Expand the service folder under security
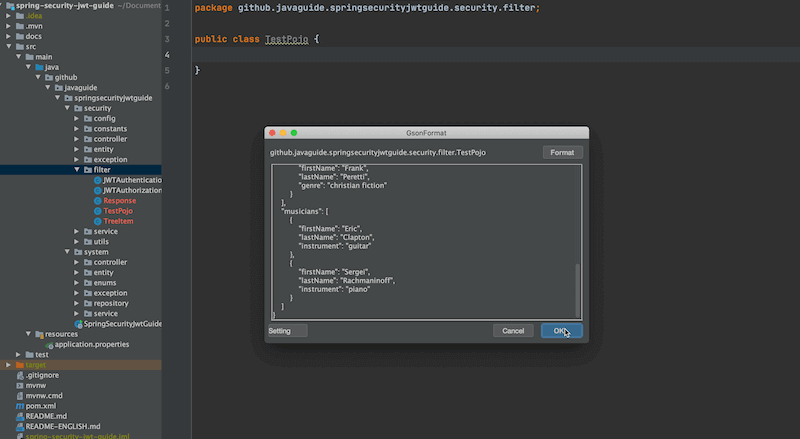The image size is (800, 439). click(x=77, y=231)
